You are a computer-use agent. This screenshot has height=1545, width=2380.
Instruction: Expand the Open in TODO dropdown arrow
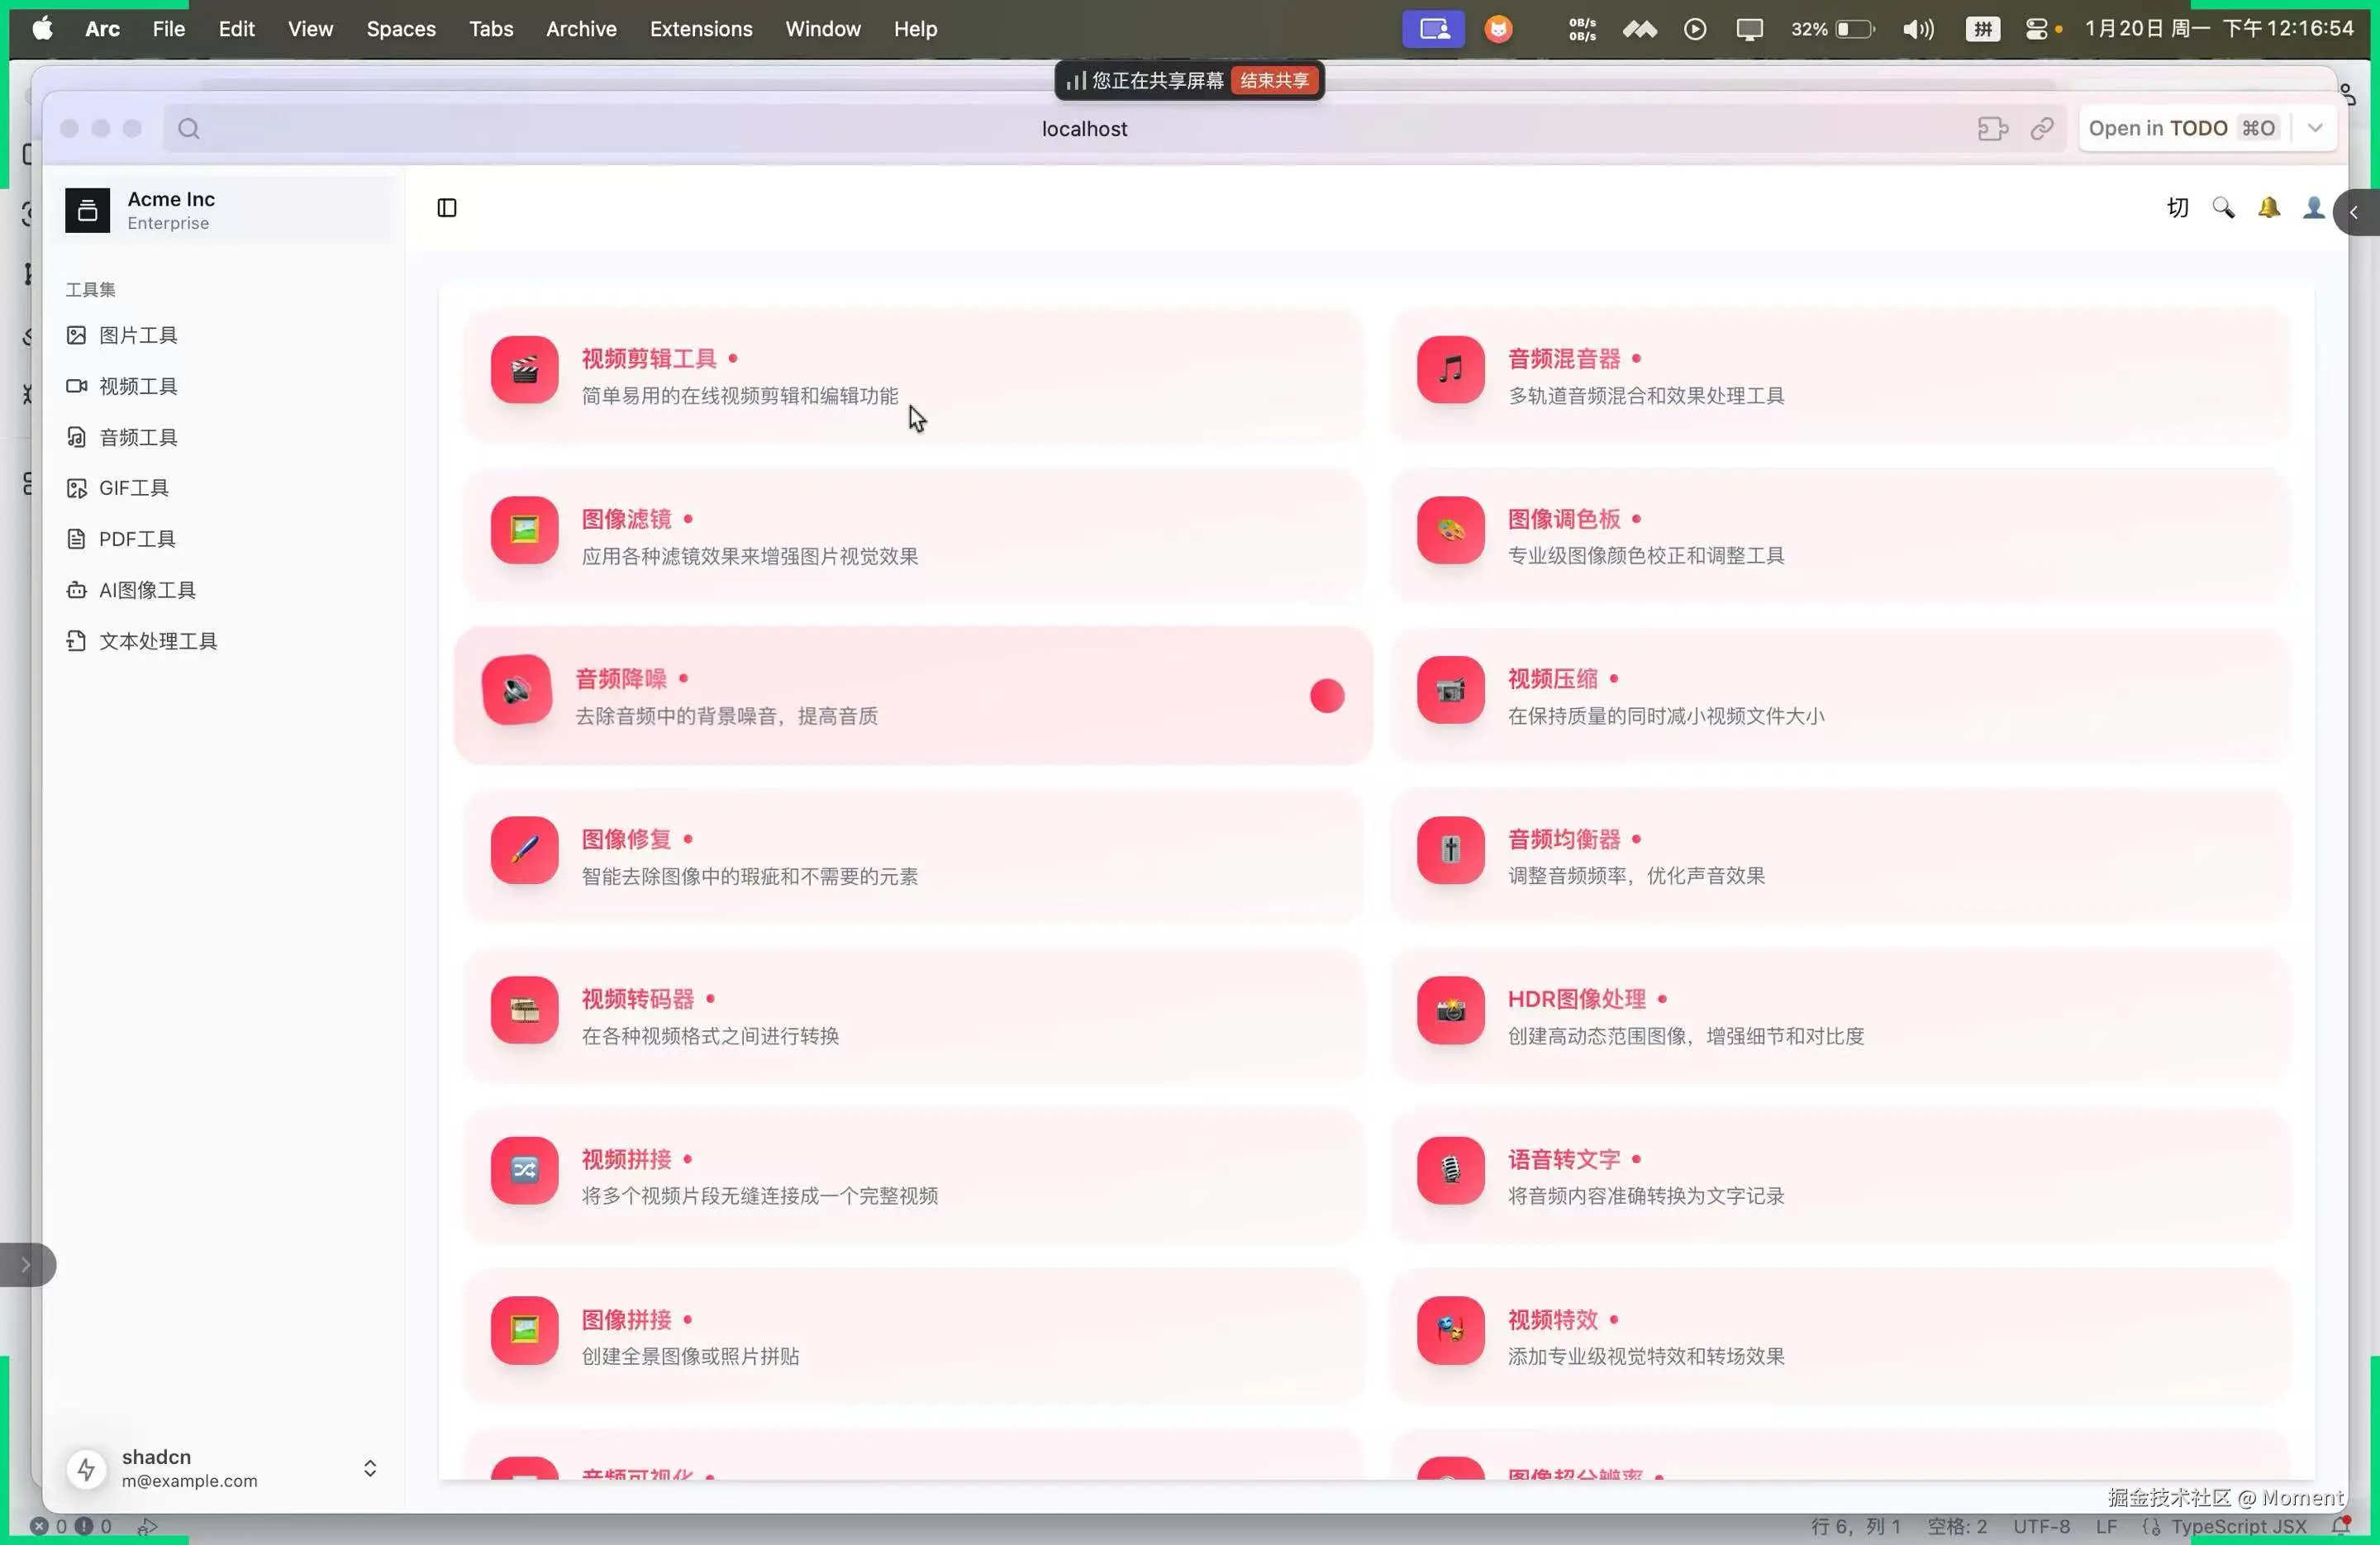click(2314, 128)
